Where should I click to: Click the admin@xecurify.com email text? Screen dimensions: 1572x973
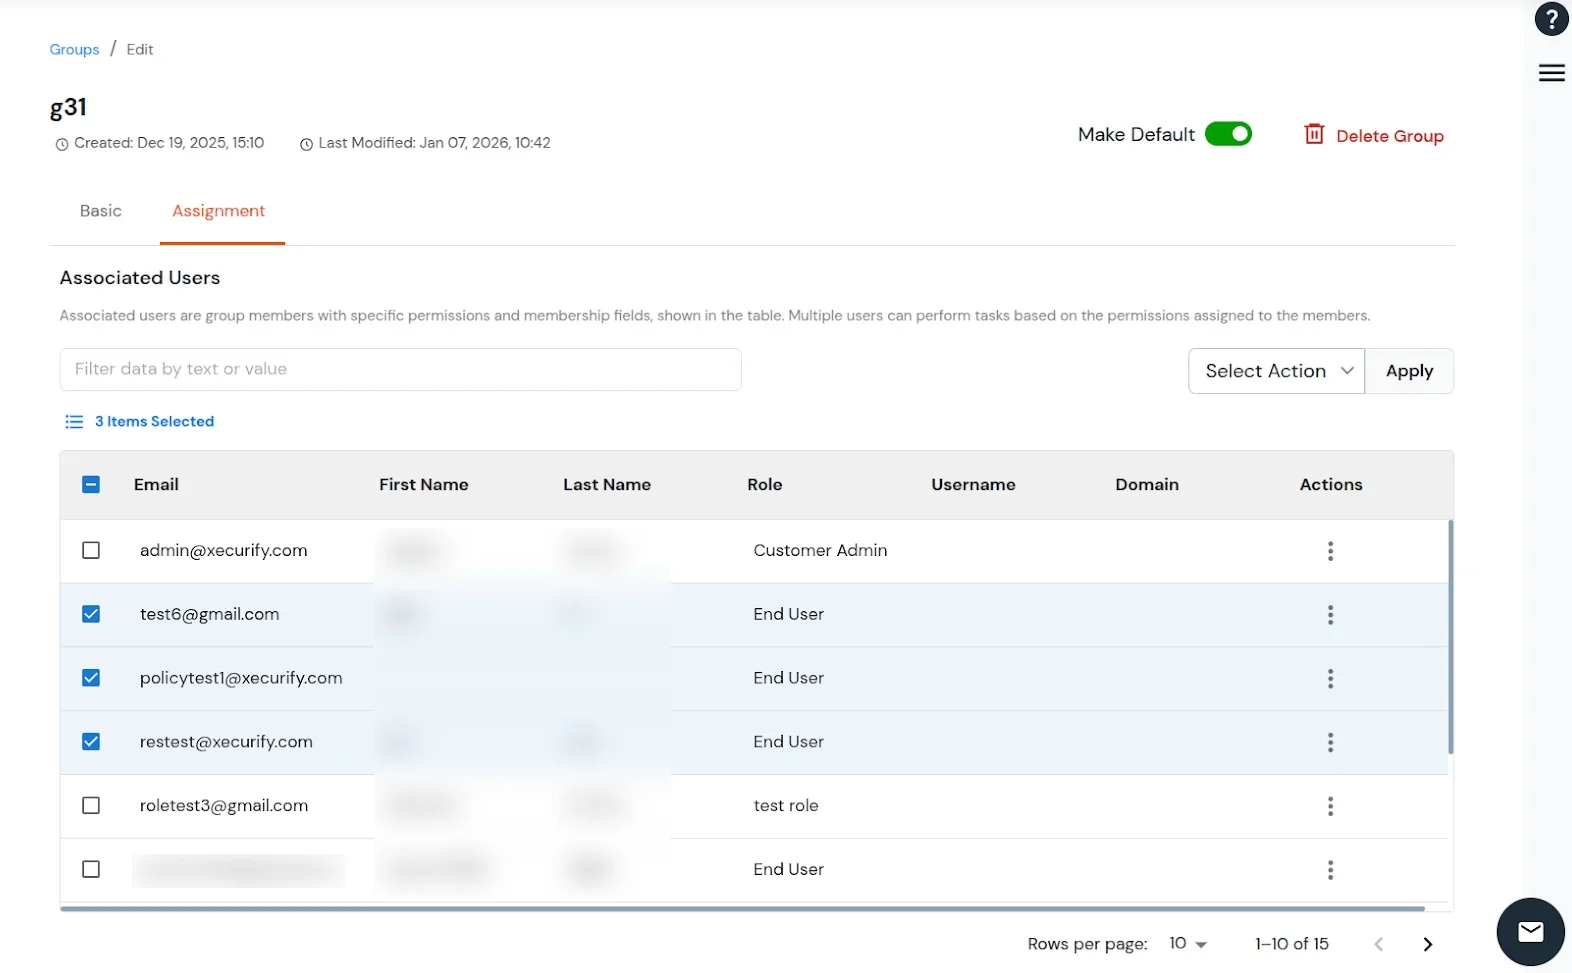coord(223,550)
